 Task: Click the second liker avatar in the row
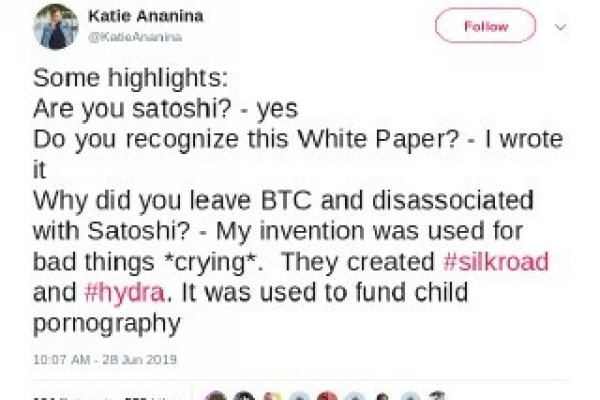click(x=244, y=397)
